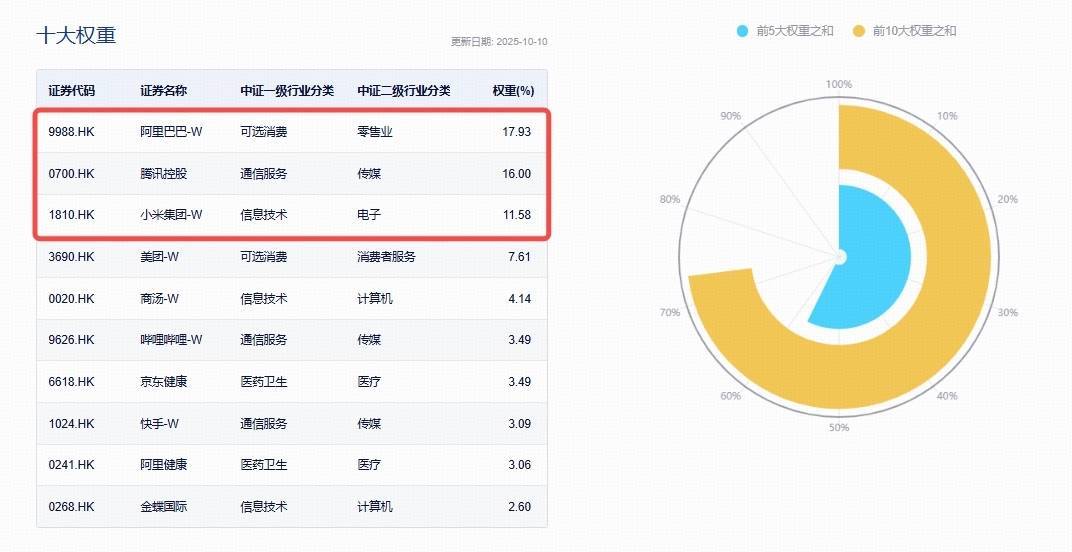Viewport: 1072px width, 552px height.
Task: Open the 美团-W security entry
Action: coord(160,257)
